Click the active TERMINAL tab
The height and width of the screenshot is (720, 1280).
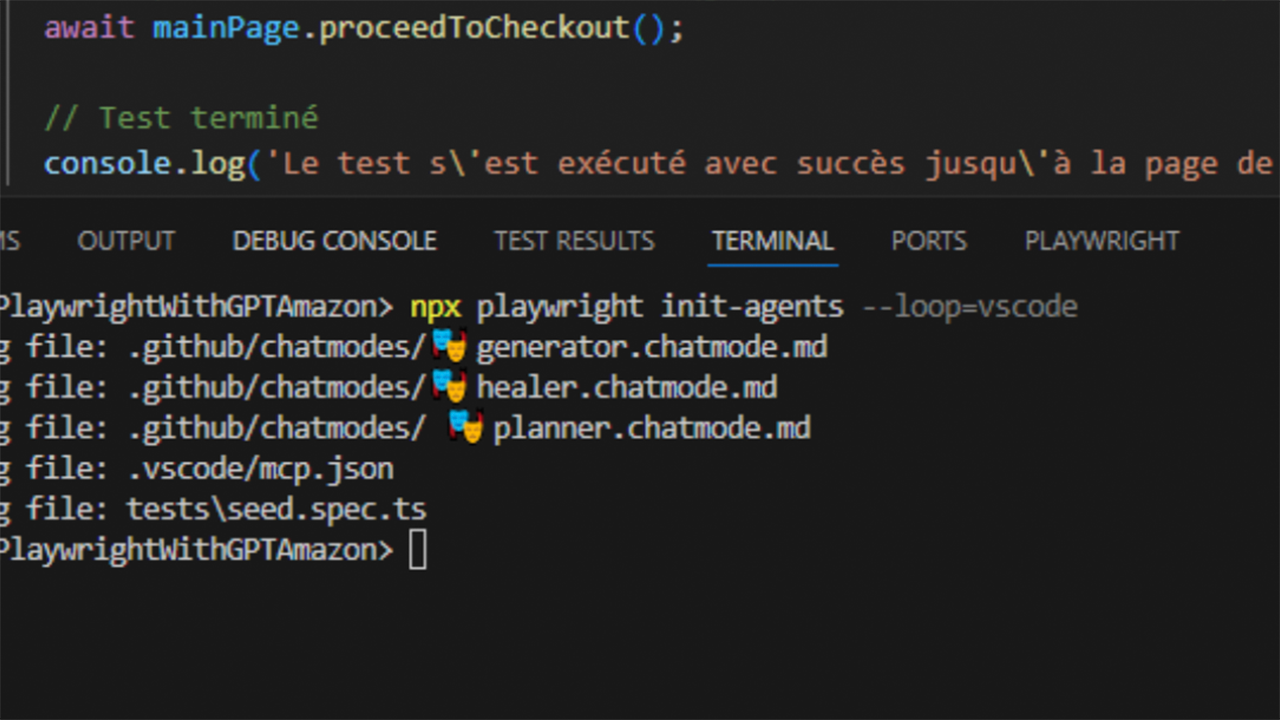click(772, 241)
